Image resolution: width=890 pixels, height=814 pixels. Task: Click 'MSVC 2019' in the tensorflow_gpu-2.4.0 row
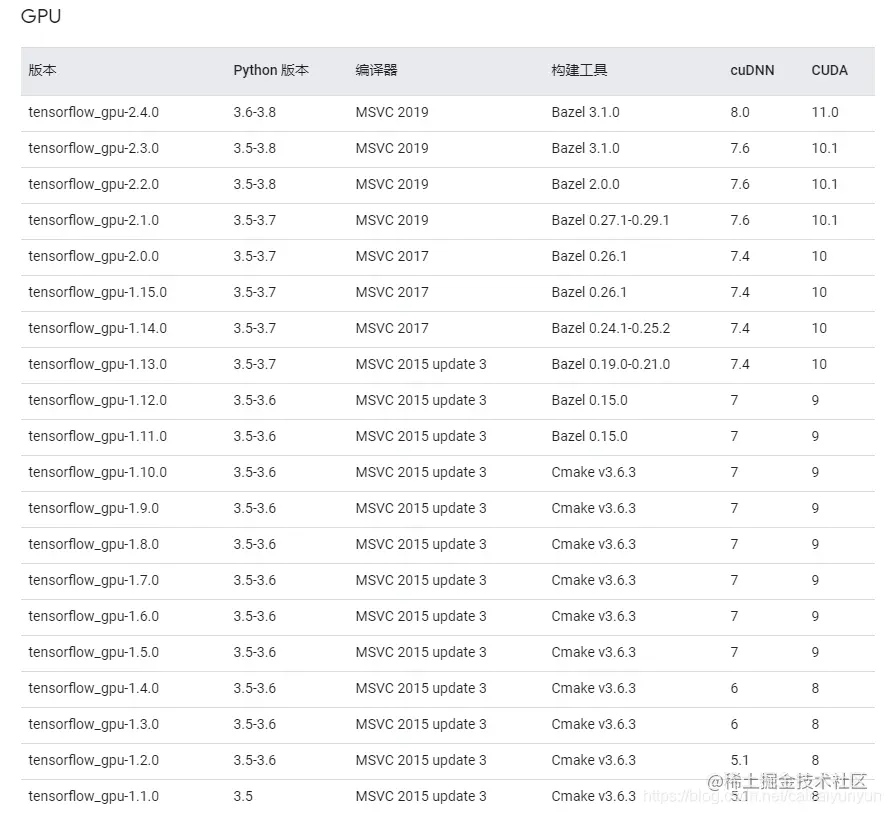(x=392, y=112)
